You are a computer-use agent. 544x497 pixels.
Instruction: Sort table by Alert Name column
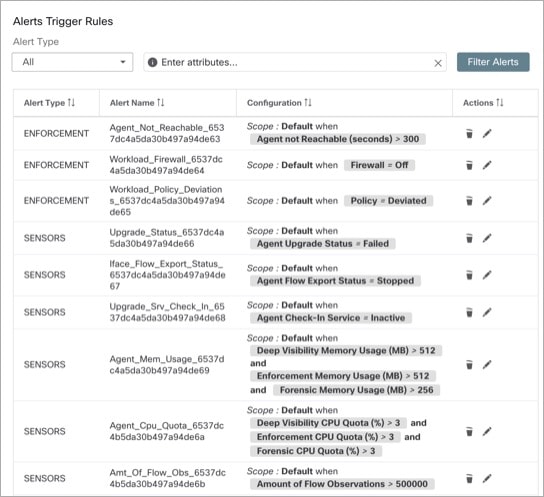(161, 103)
